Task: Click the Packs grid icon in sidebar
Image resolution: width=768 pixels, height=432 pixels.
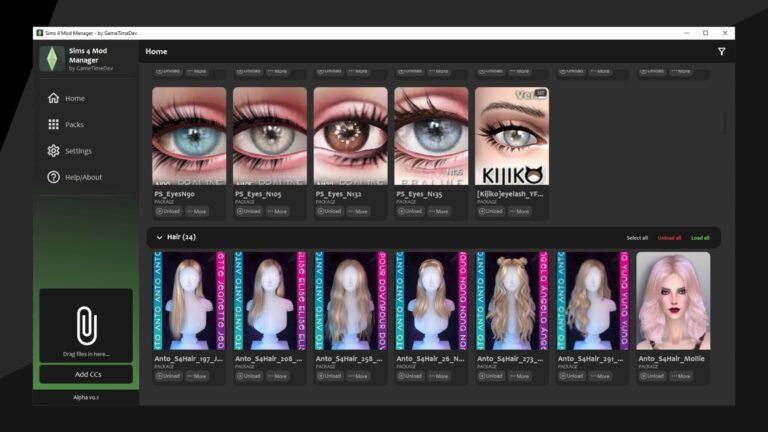Action: 53,125
